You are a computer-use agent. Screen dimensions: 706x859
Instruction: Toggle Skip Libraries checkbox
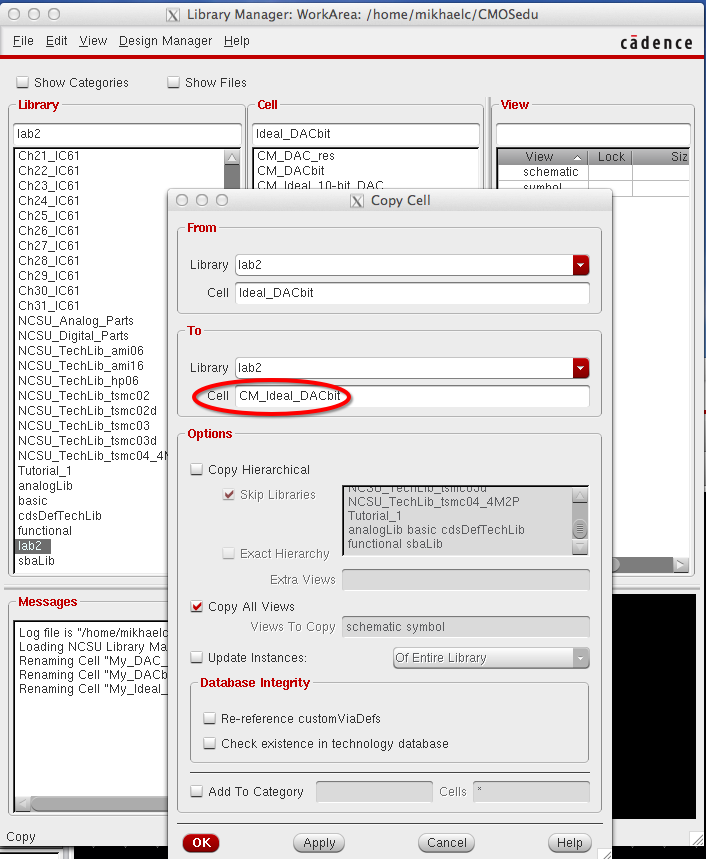point(228,495)
